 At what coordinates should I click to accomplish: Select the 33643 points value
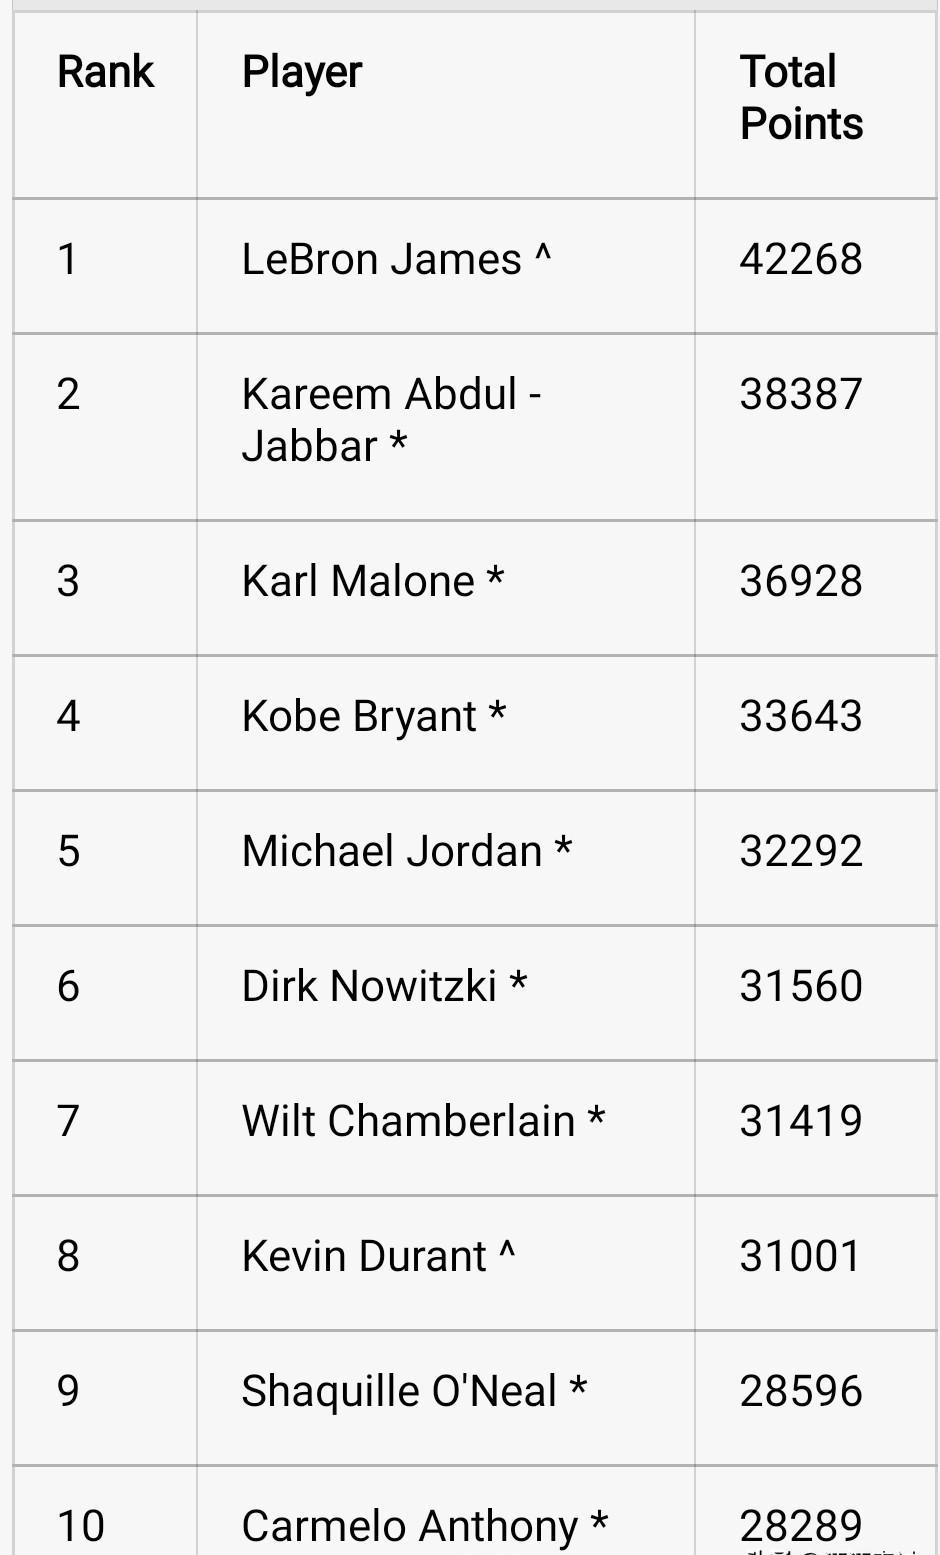pyautogui.click(x=800, y=716)
